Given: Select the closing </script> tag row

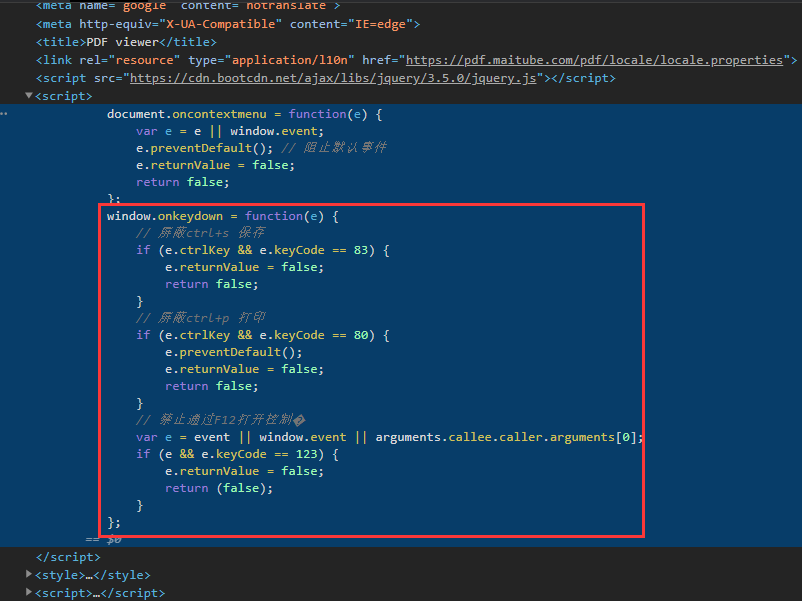Looking at the screenshot, I should 68,557.
